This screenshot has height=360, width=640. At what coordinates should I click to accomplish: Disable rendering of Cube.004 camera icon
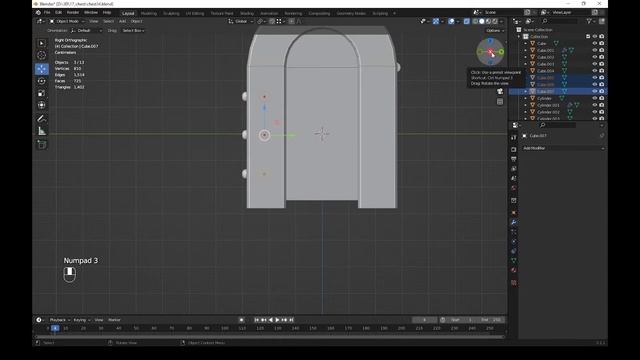click(x=602, y=71)
